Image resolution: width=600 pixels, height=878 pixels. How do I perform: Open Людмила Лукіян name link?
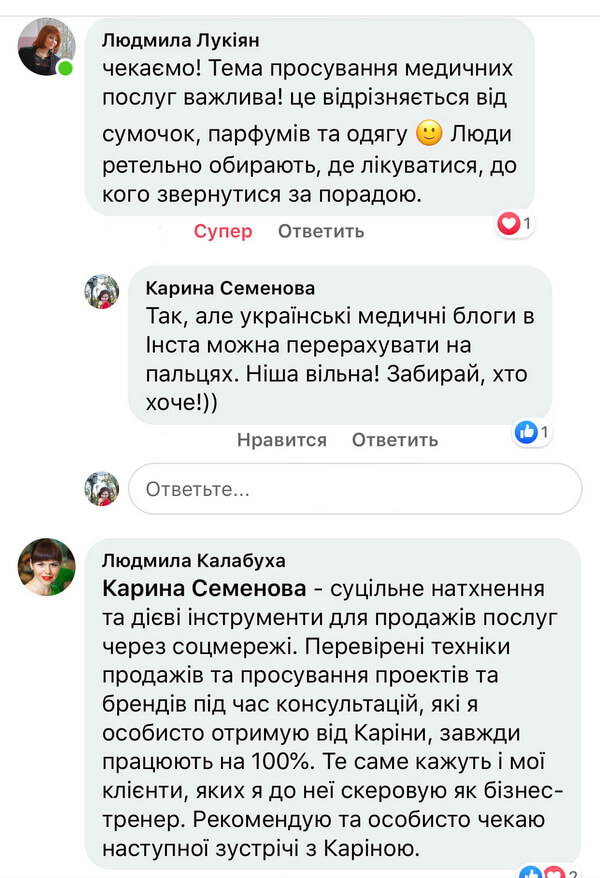[x=178, y=38]
